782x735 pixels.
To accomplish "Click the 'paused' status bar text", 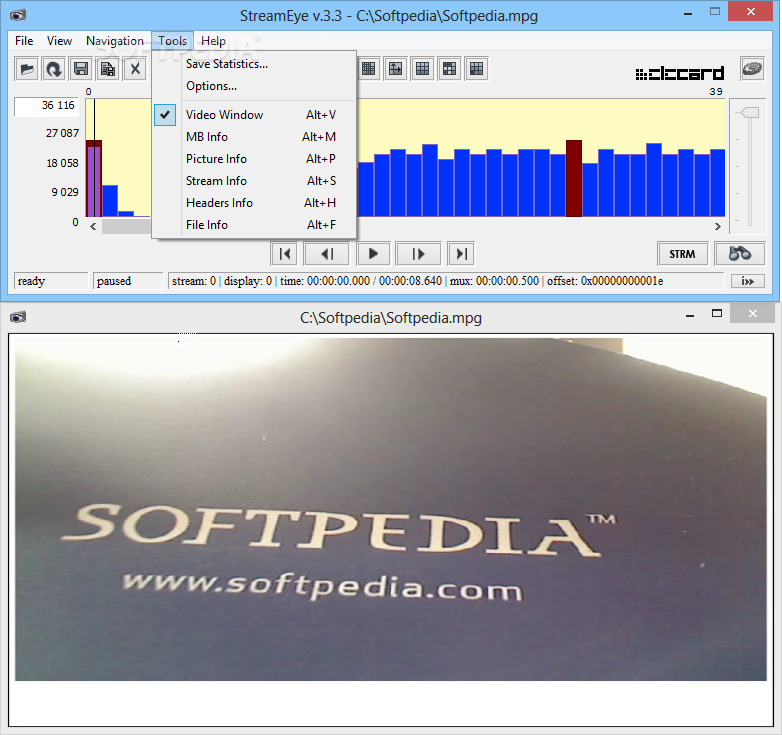I will 114,281.
